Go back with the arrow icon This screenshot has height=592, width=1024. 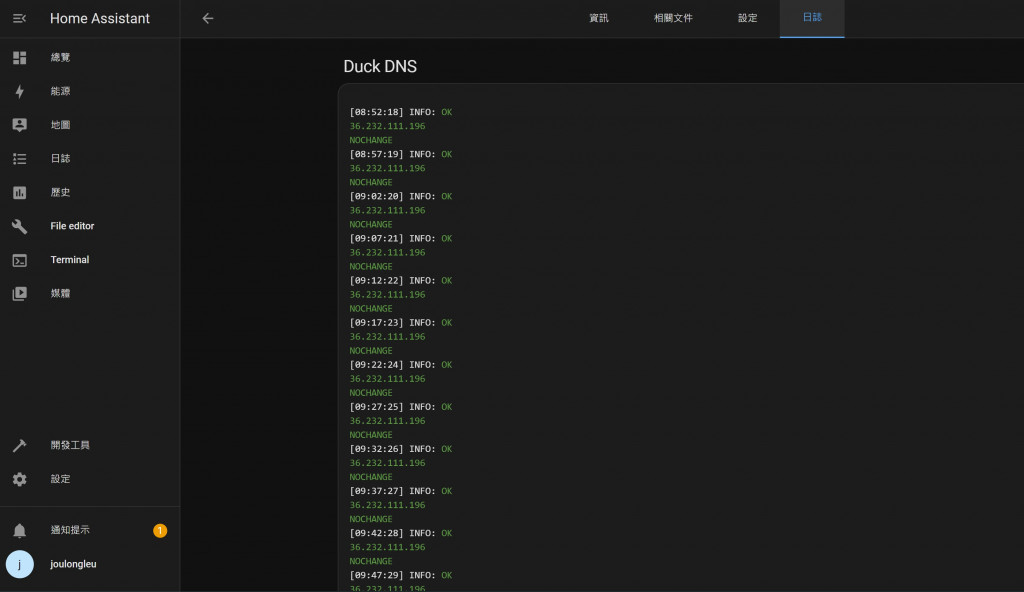coord(208,18)
